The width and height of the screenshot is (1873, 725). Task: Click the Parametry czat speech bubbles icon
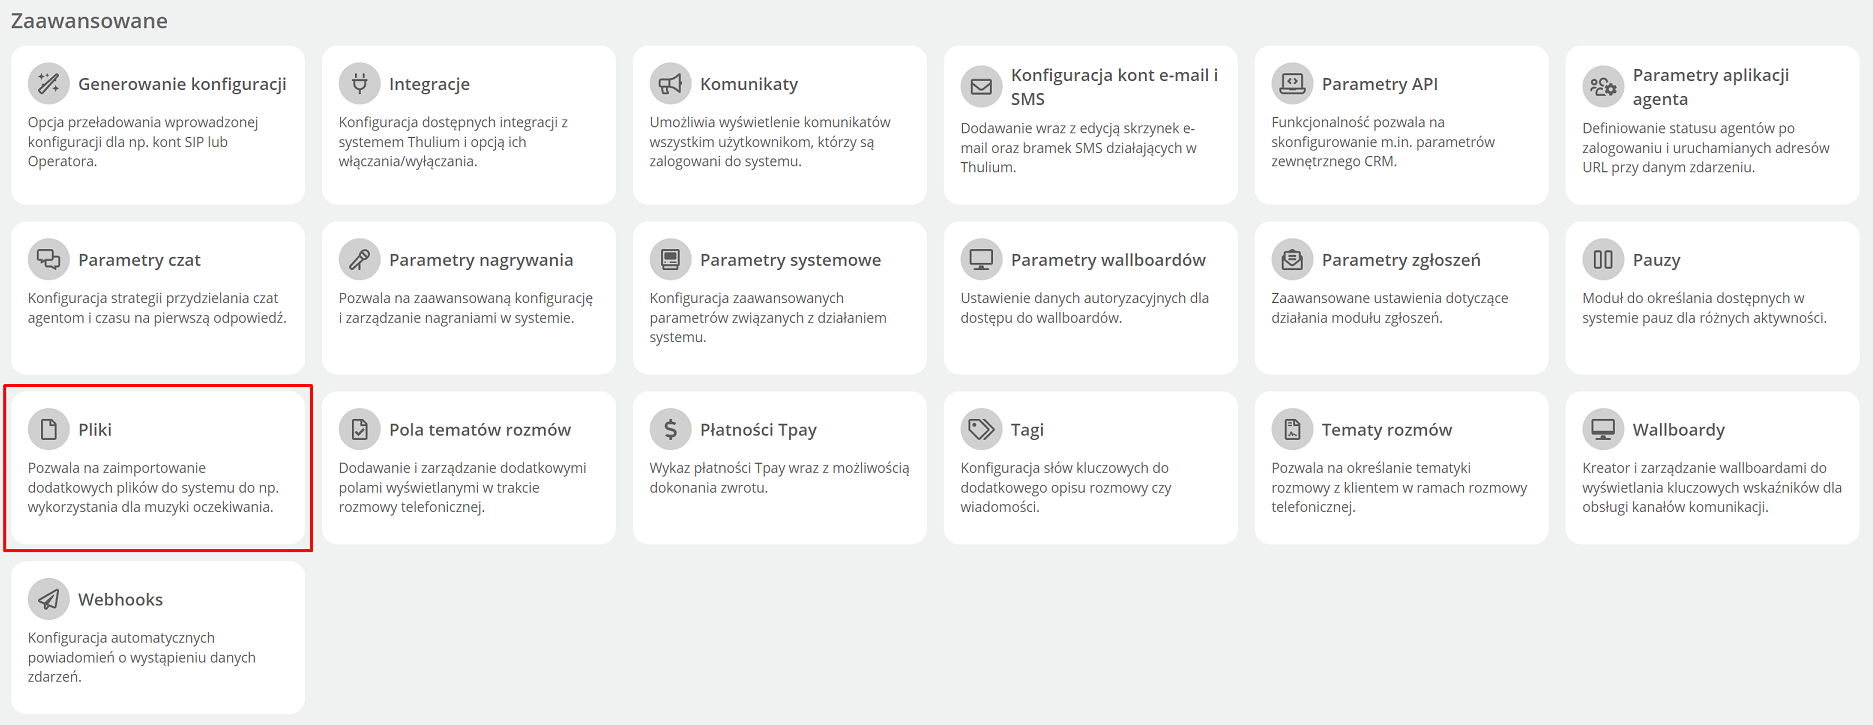point(49,260)
